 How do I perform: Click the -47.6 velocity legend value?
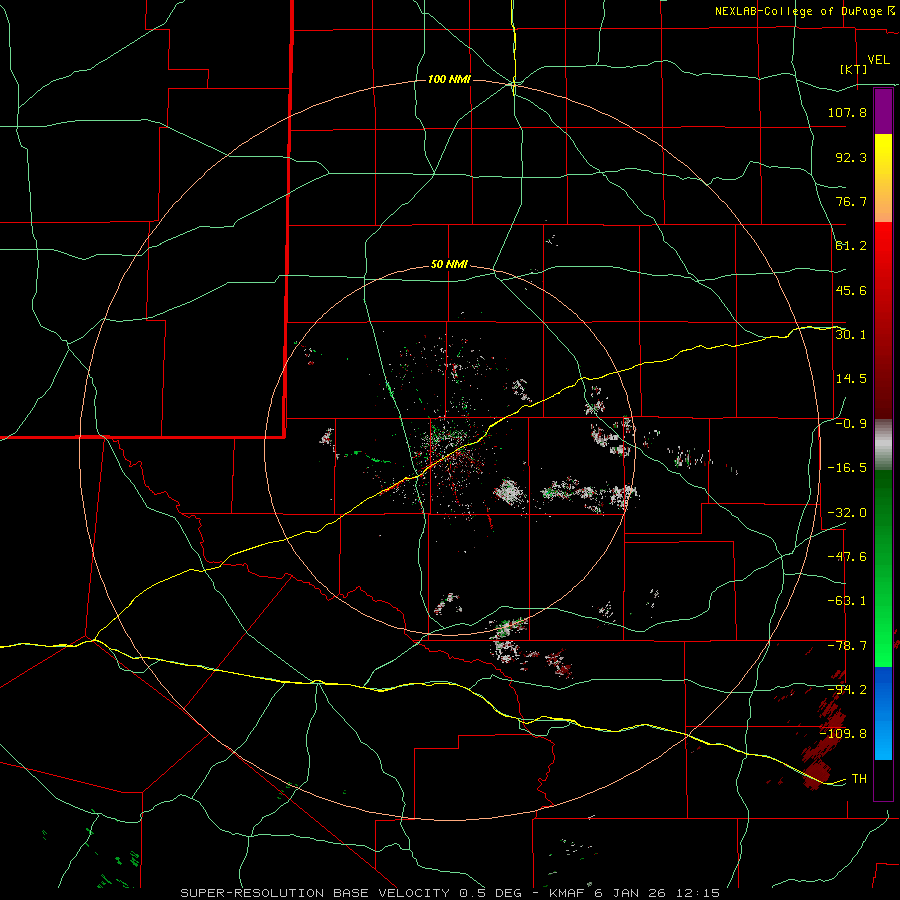click(847, 557)
